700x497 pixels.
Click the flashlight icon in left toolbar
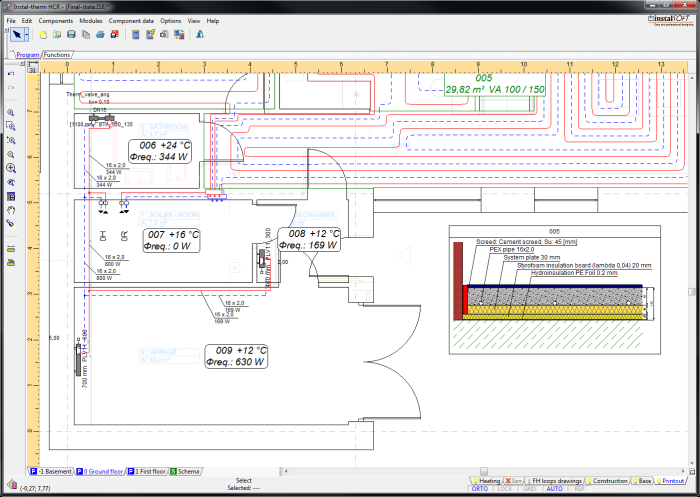11,224
